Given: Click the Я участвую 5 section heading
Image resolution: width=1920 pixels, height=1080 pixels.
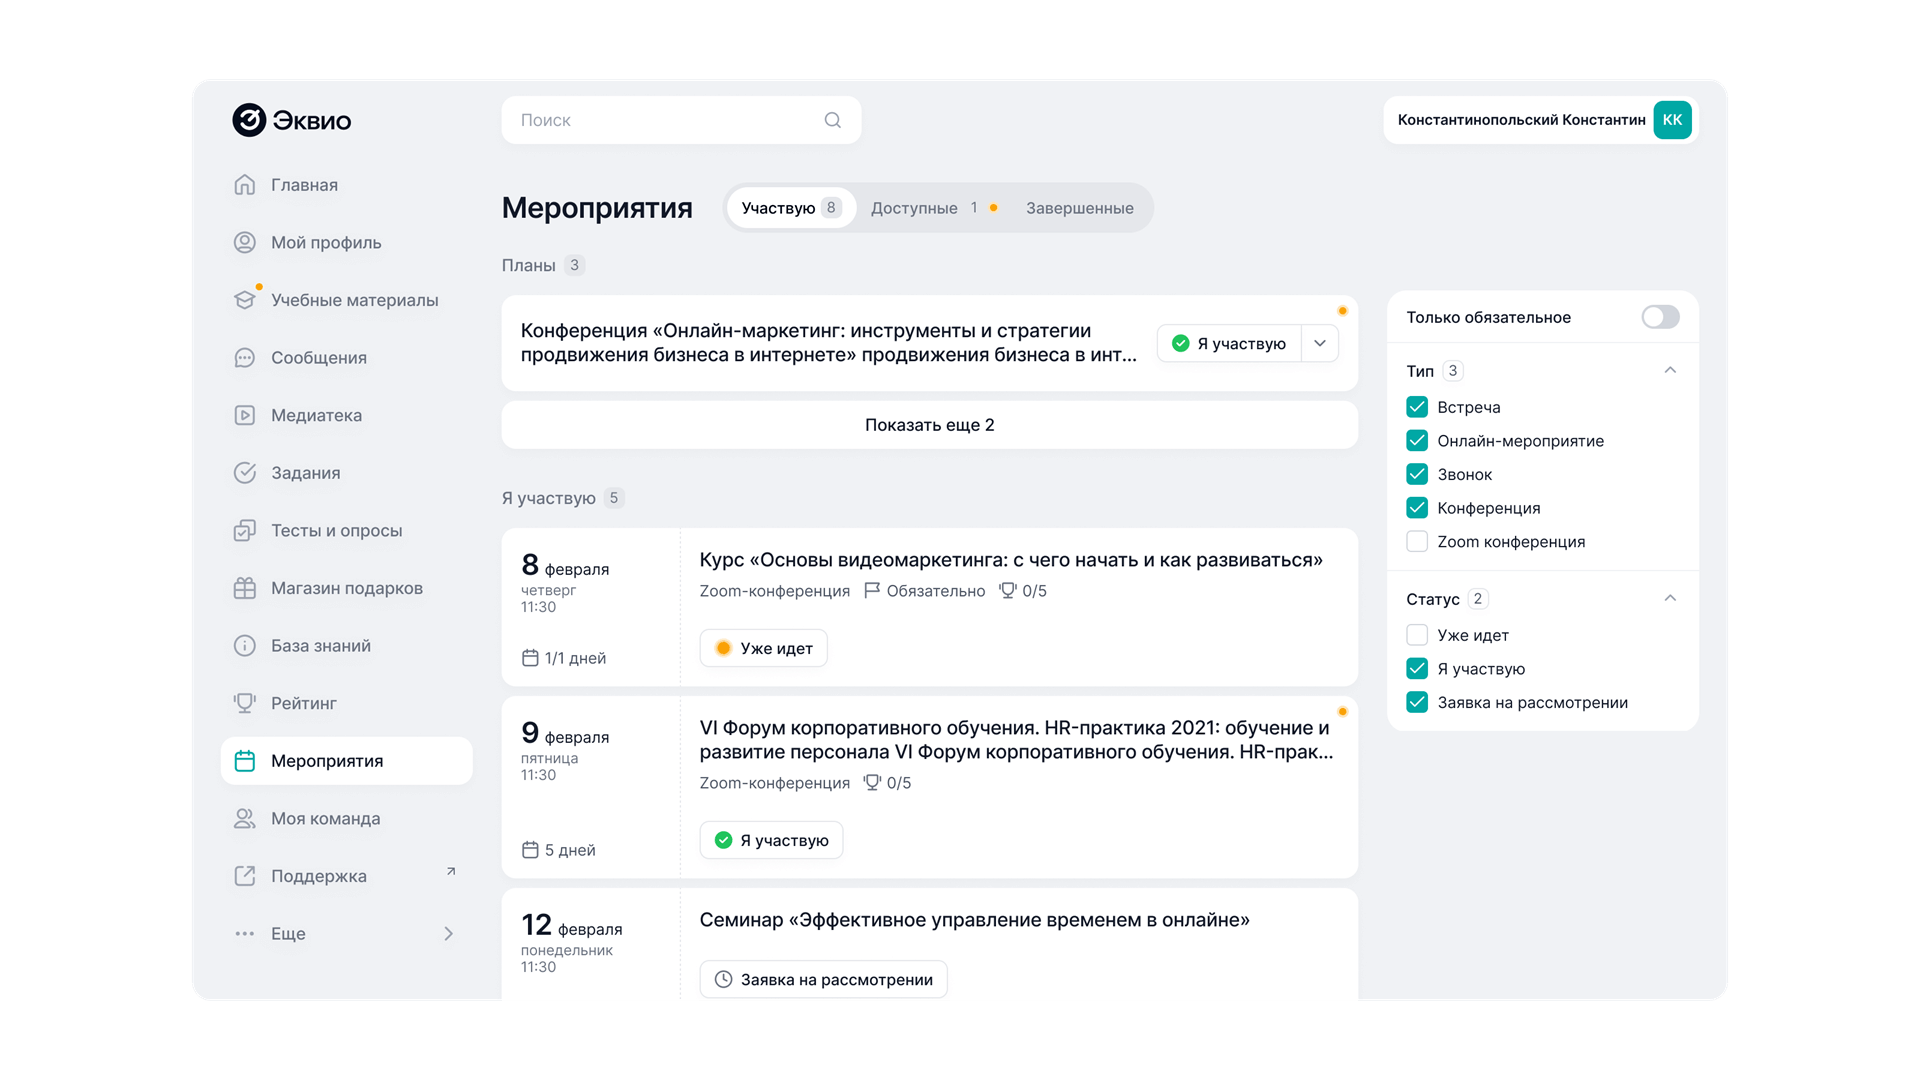Looking at the screenshot, I should (563, 498).
